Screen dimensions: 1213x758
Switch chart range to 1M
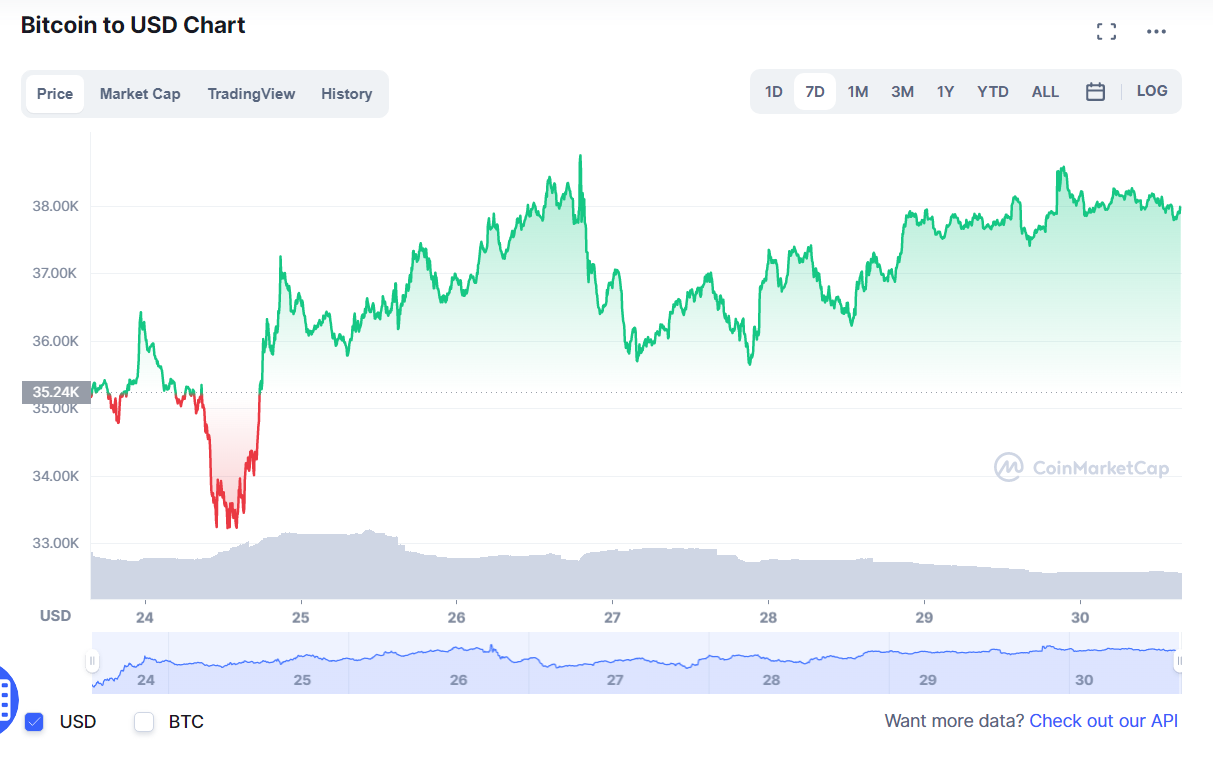(858, 91)
